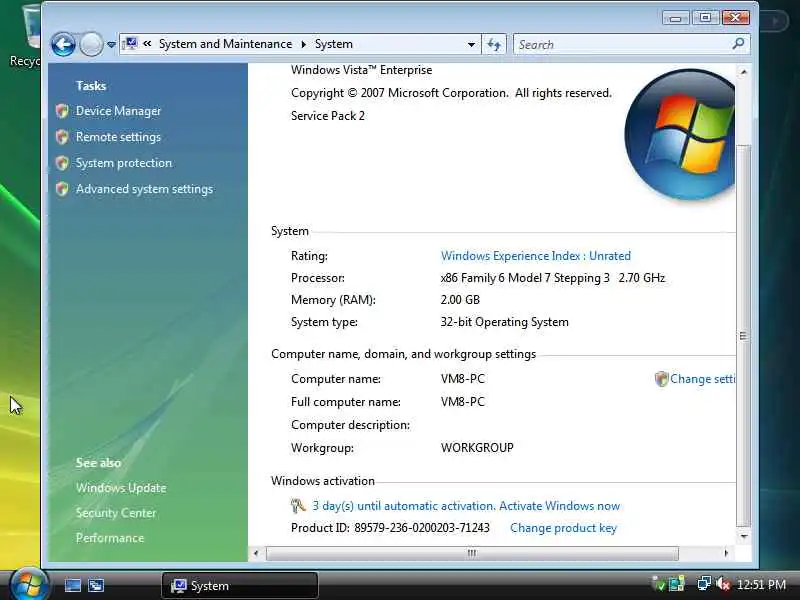Click the magnifier search icon

[738, 44]
